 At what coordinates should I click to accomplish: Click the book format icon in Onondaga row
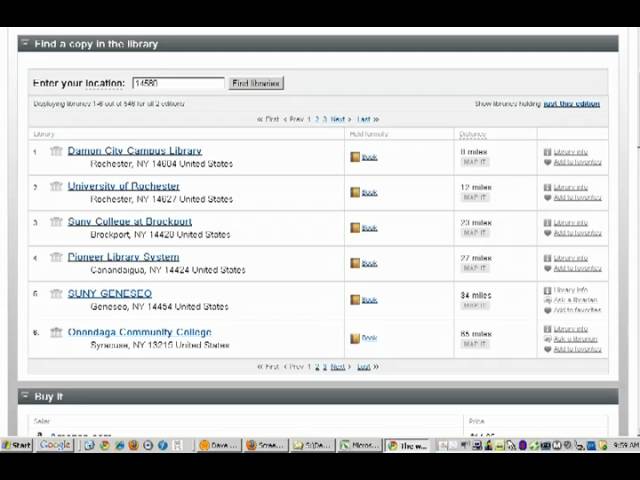[x=355, y=338]
